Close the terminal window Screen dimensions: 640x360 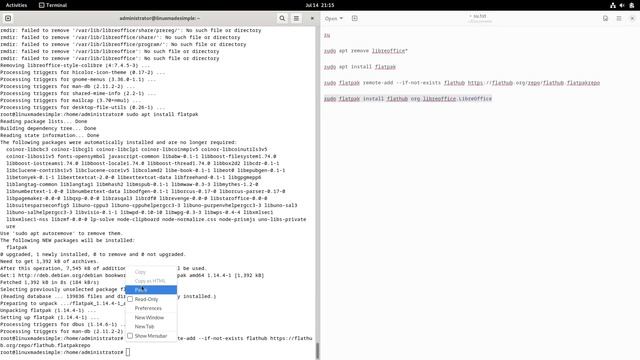pyautogui.click(x=312, y=18)
